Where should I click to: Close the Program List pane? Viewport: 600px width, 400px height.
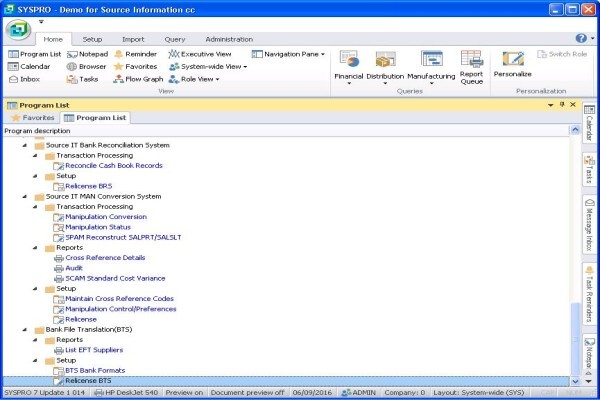pos(573,104)
